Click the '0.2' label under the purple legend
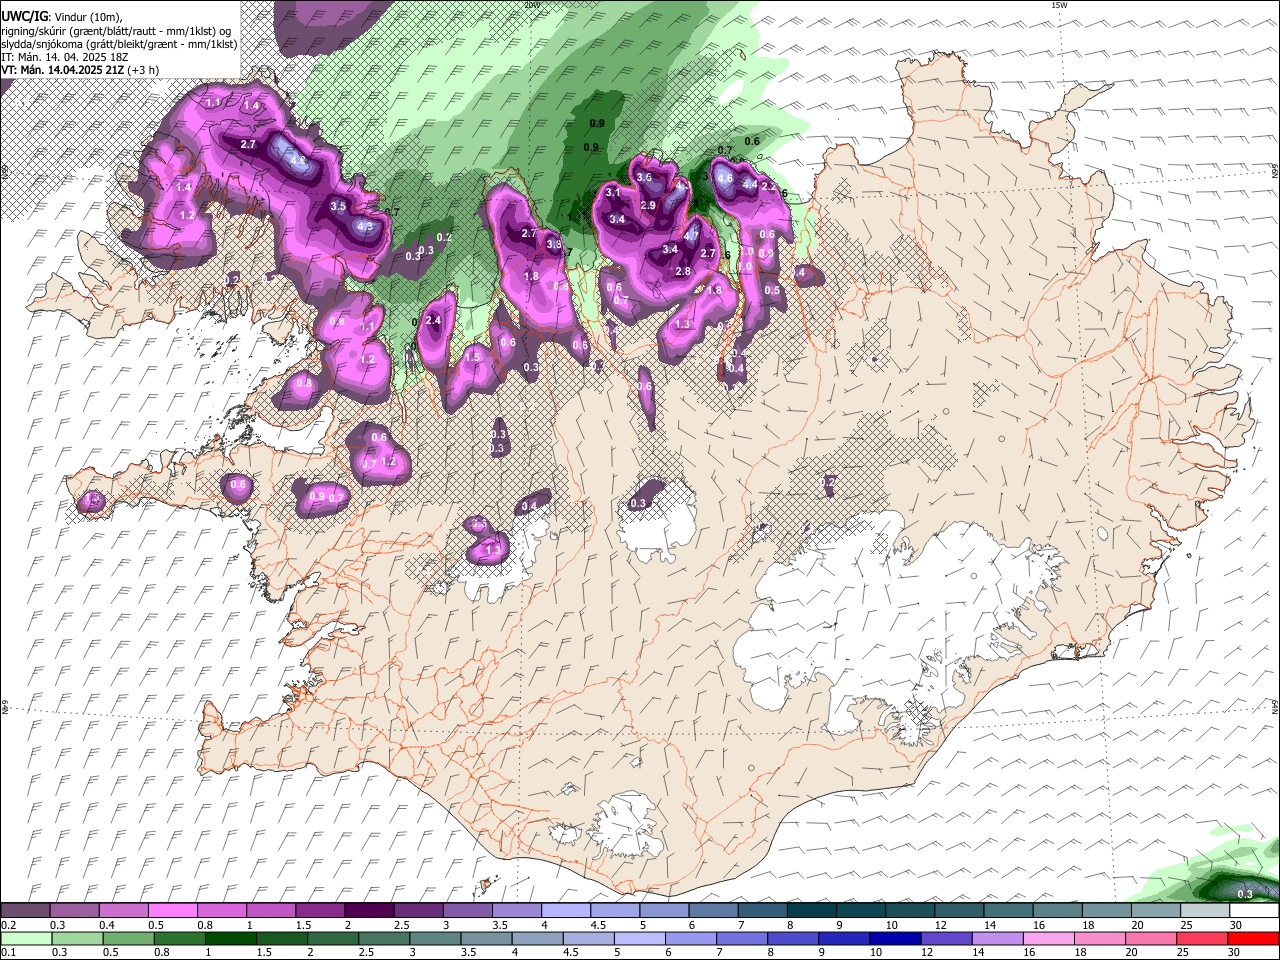 [8, 925]
